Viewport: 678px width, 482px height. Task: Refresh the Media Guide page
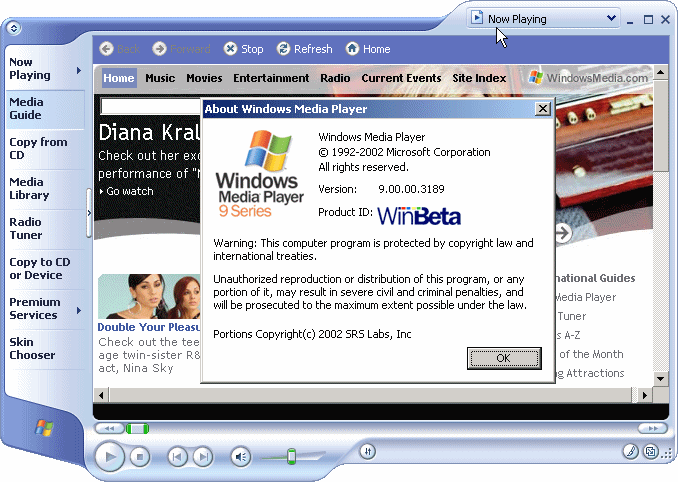tap(305, 49)
